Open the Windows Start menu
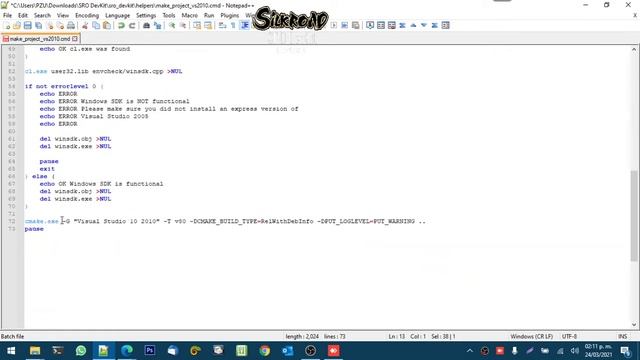 coord(11,351)
